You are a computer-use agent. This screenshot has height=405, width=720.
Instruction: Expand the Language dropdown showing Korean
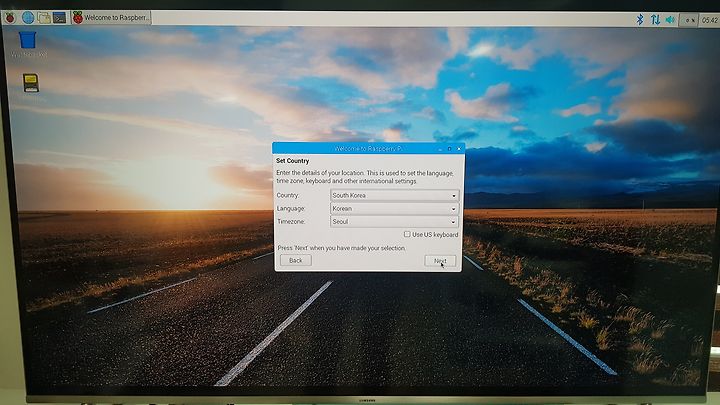click(394, 209)
